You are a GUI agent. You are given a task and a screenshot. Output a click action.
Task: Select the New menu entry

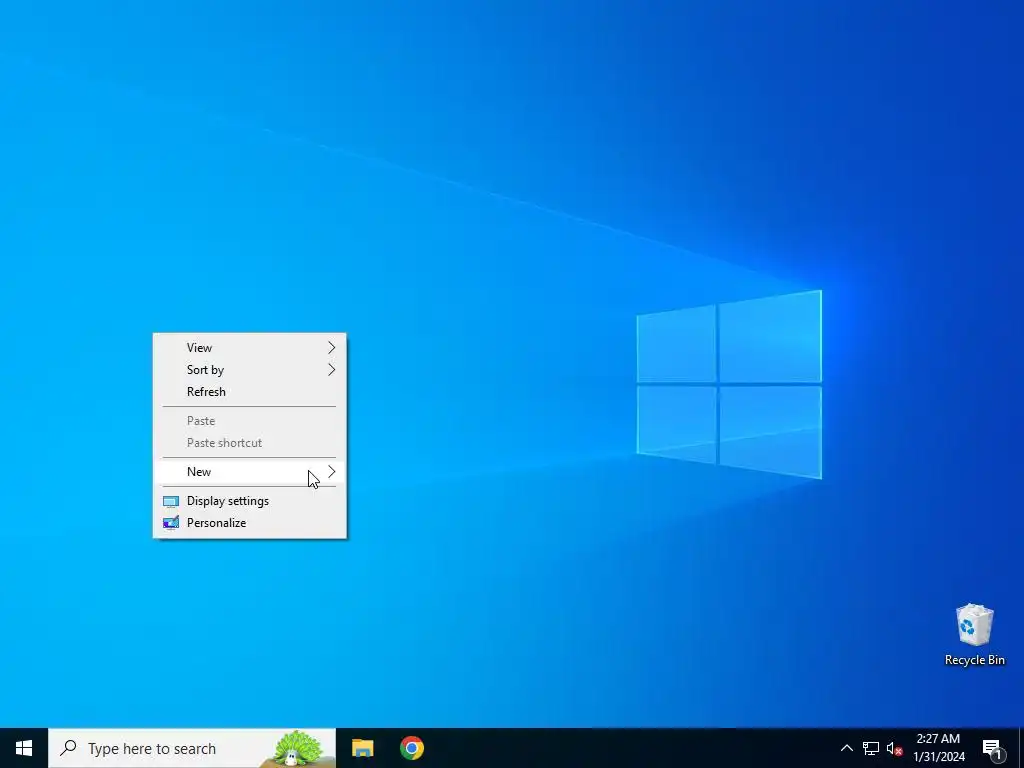click(x=249, y=472)
